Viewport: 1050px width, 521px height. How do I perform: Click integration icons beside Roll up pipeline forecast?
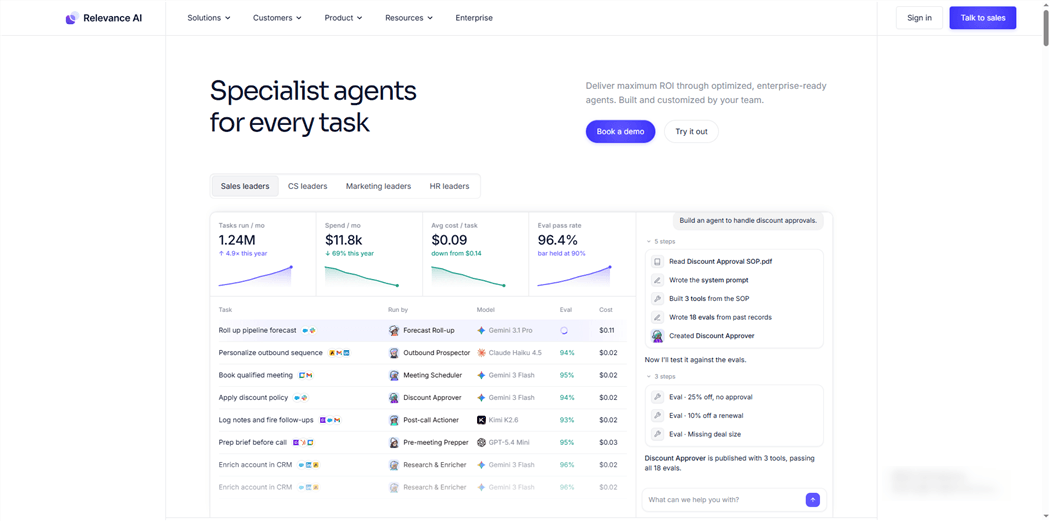point(309,331)
